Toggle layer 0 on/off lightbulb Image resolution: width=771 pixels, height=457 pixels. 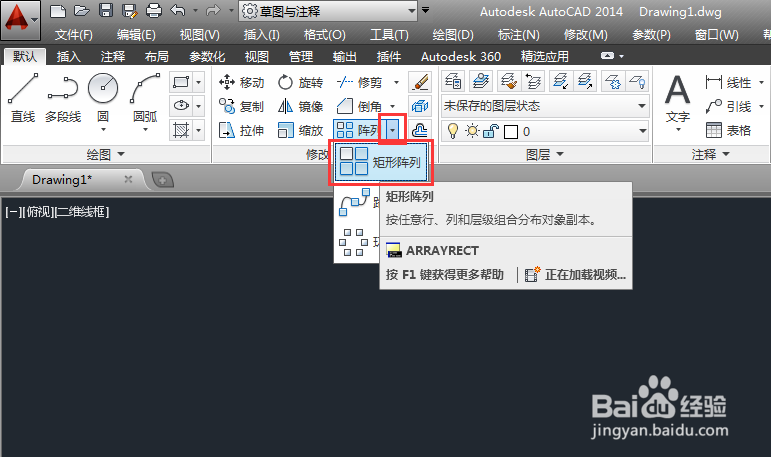point(452,131)
